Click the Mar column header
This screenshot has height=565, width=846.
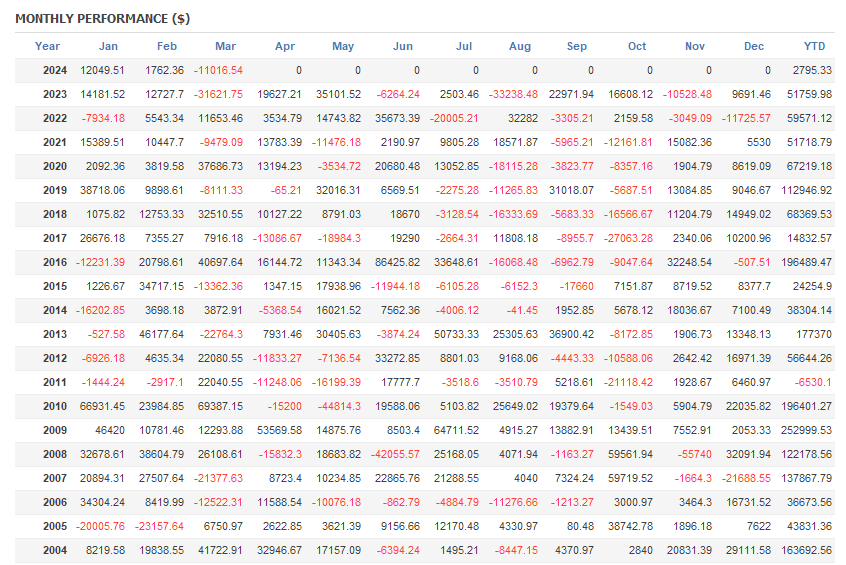point(226,46)
